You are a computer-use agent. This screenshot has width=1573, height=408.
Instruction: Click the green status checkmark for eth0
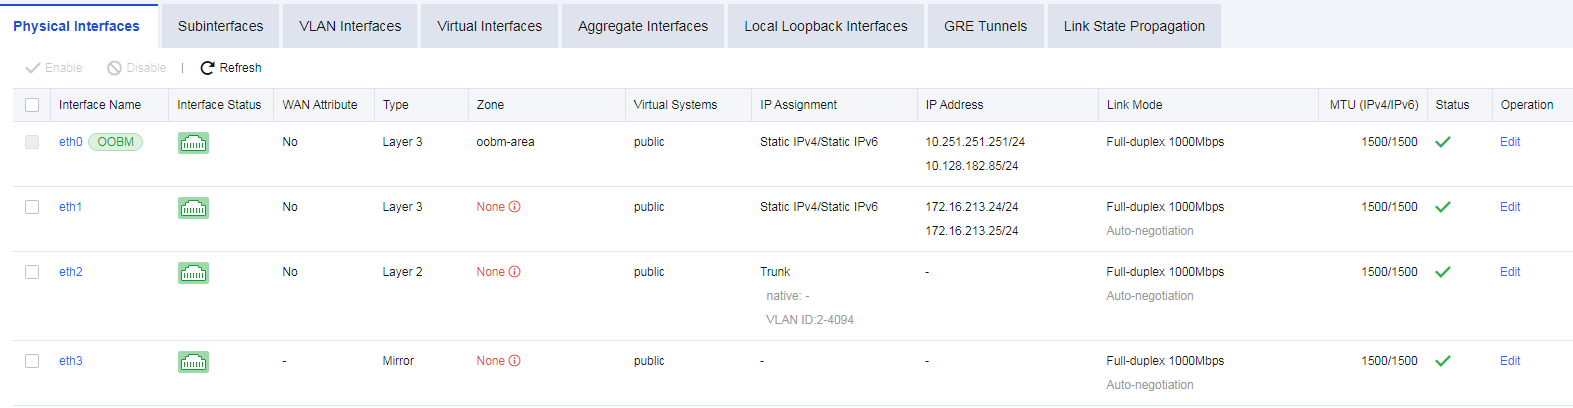pyautogui.click(x=1443, y=142)
